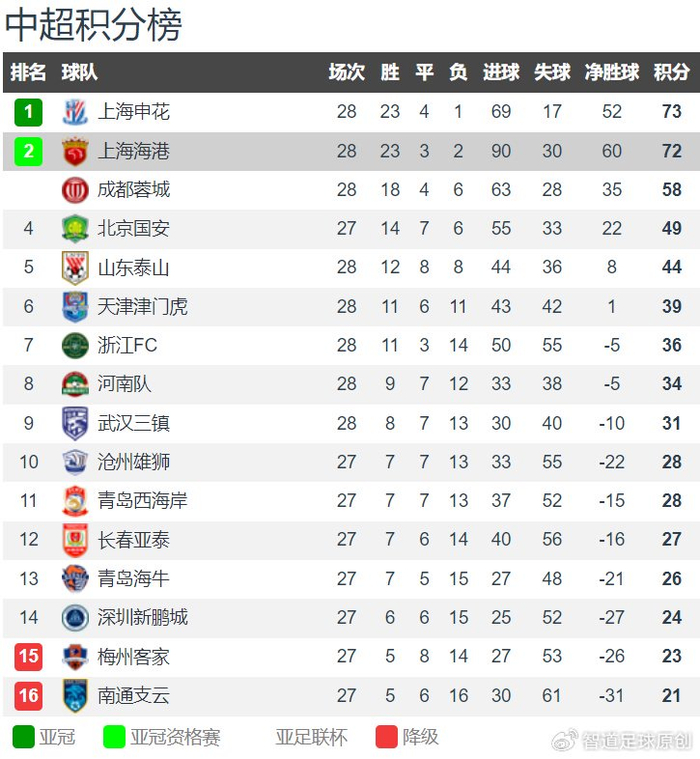Select the 梅州客家 team name
The height and width of the screenshot is (759, 700).
134,657
